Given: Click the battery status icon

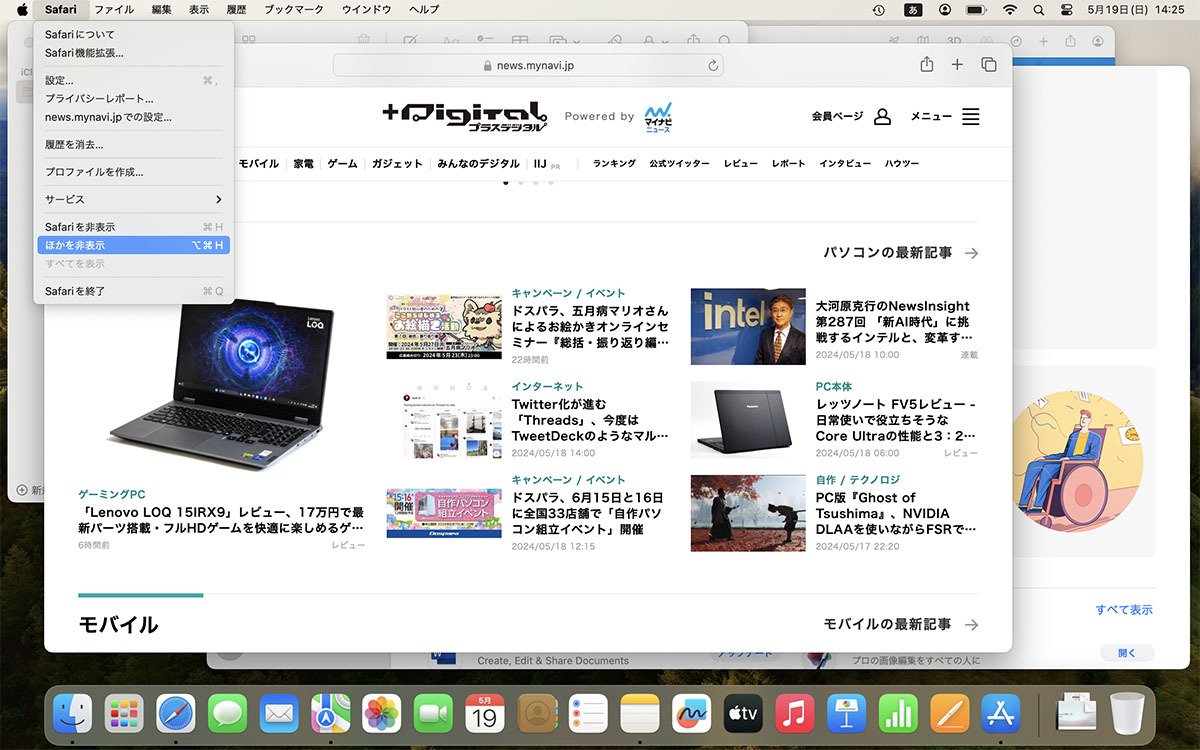Looking at the screenshot, I should [x=976, y=10].
